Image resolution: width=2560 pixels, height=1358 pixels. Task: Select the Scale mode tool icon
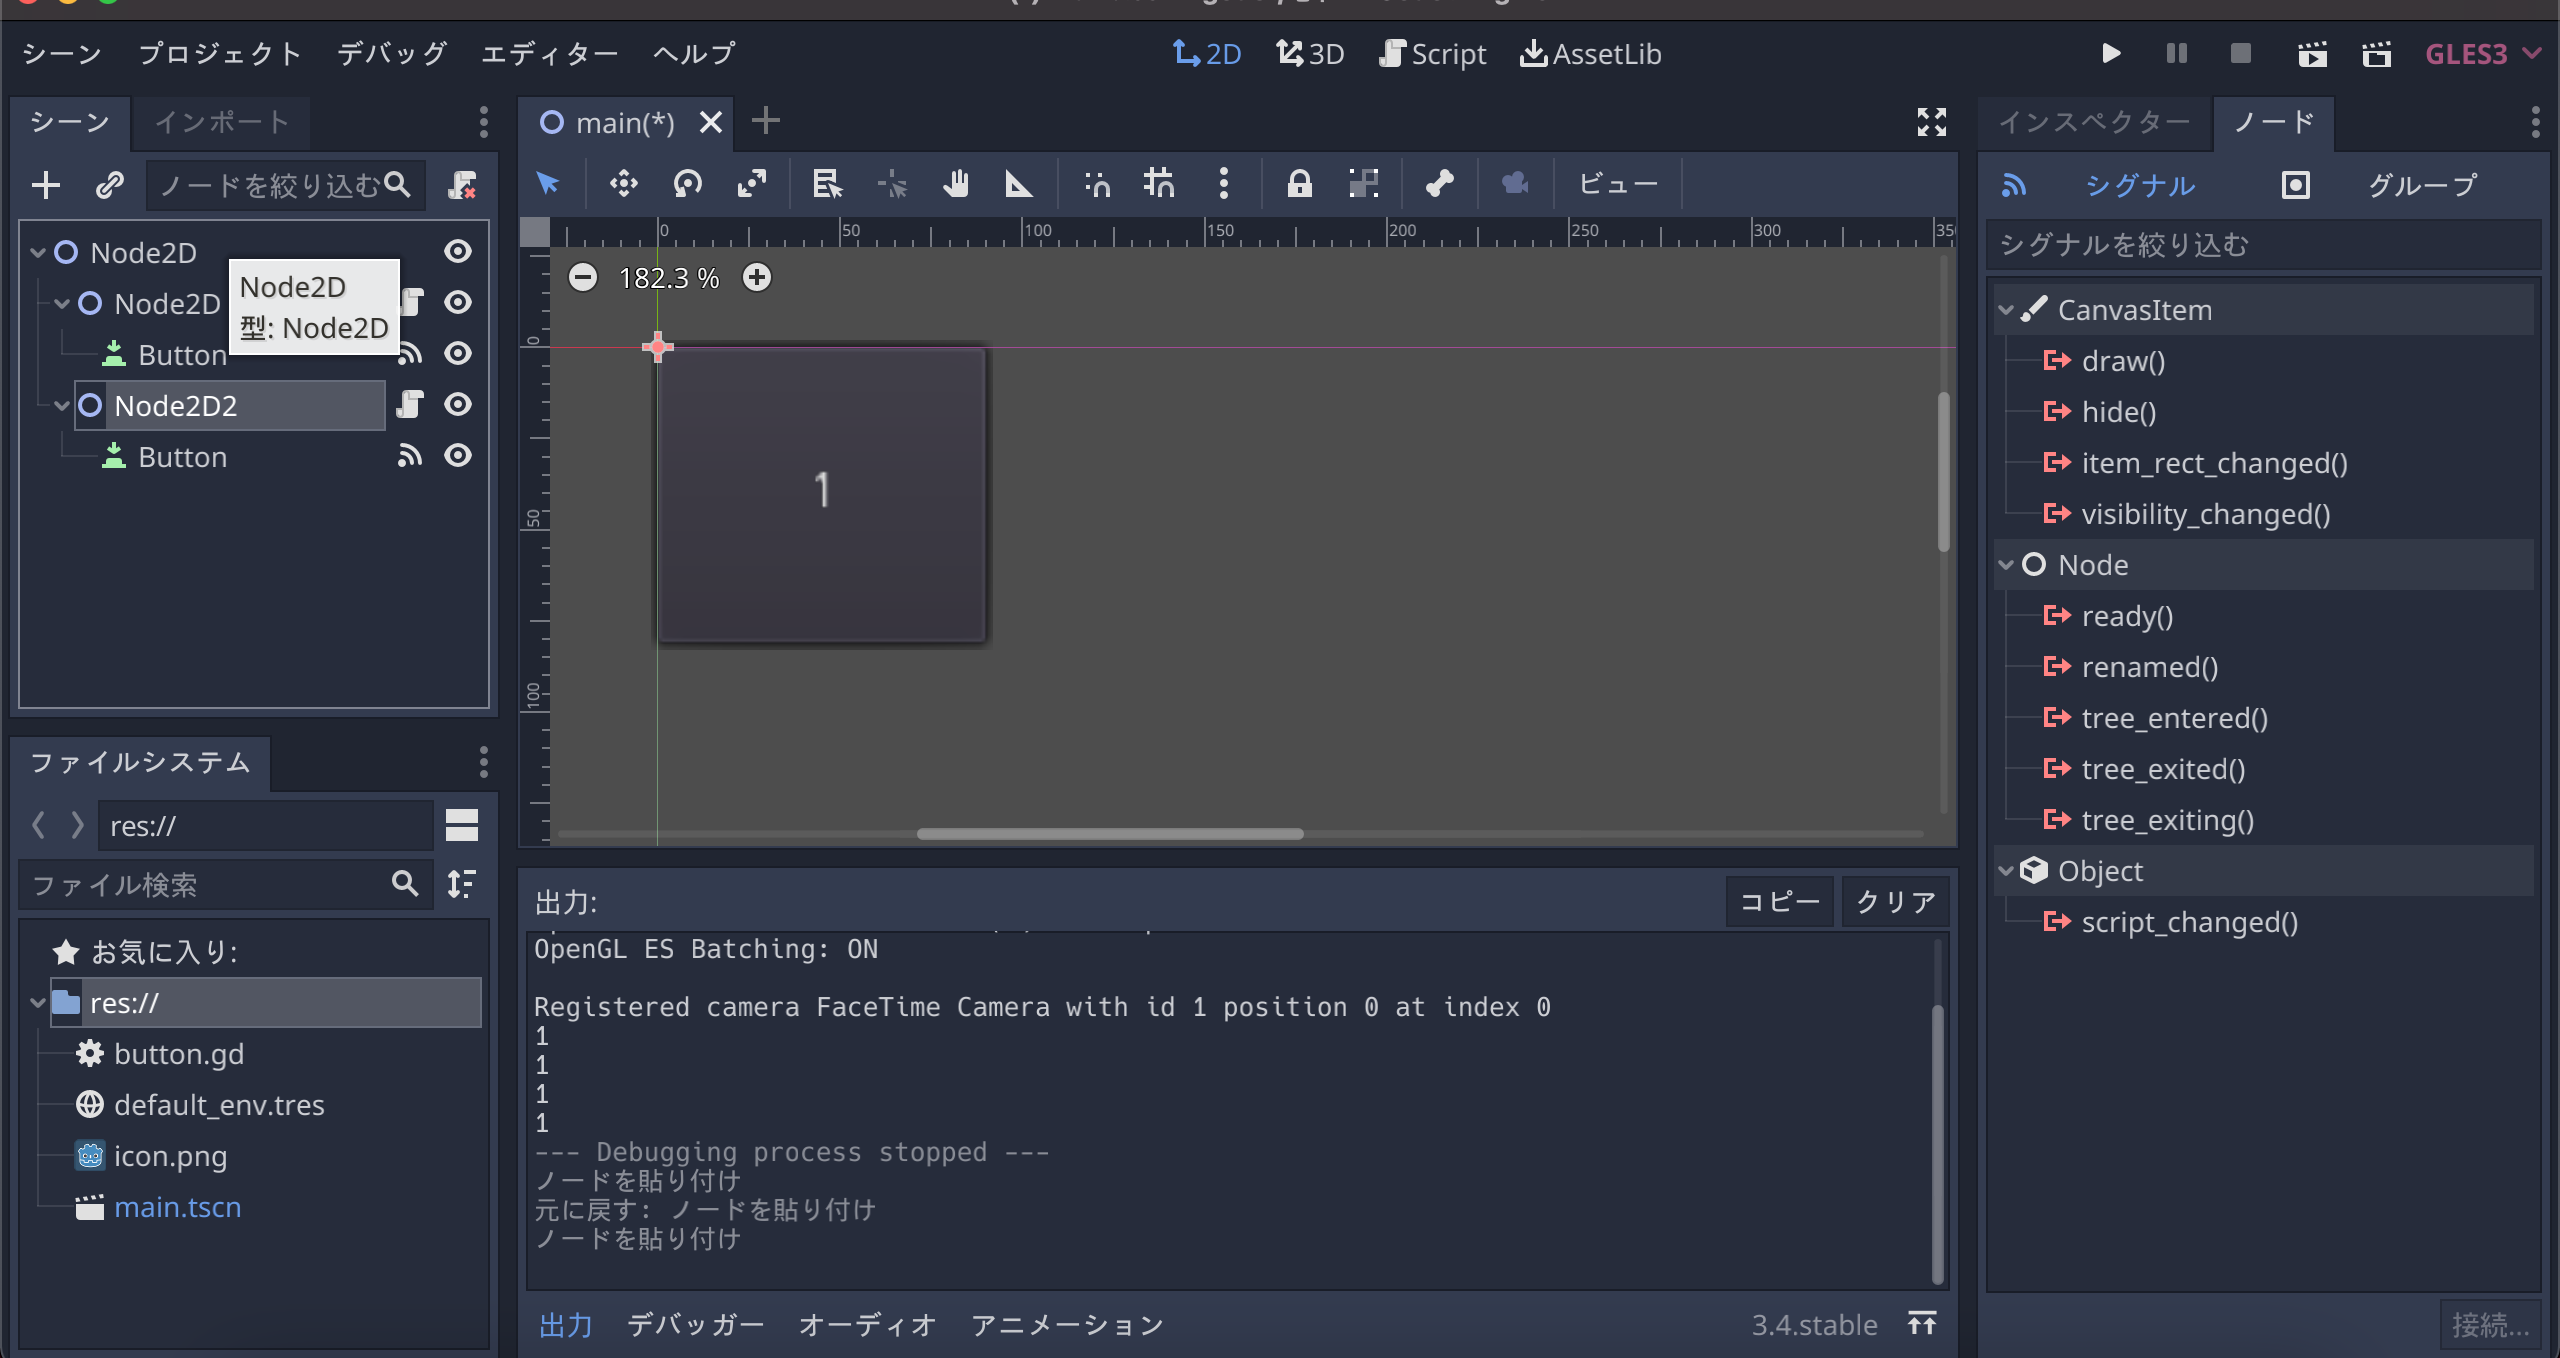point(752,183)
